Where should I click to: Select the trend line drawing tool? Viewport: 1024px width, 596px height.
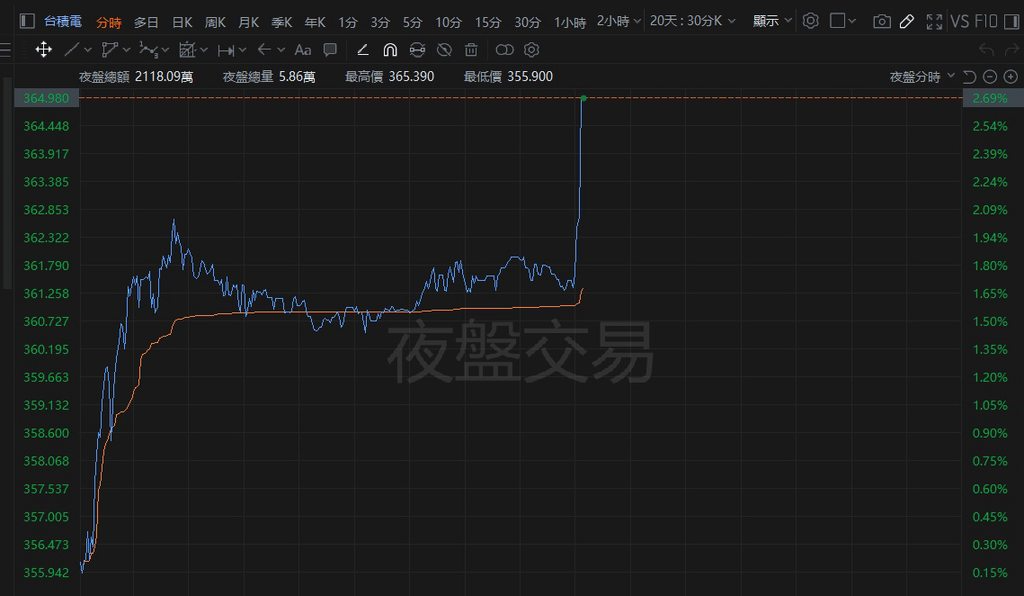[x=72, y=49]
